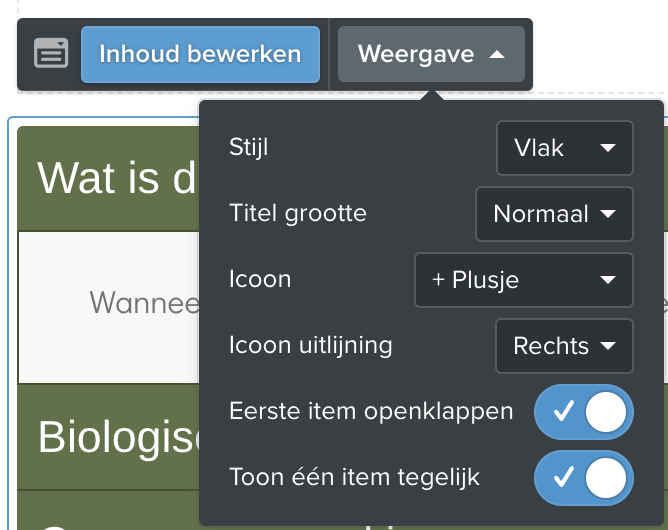The height and width of the screenshot is (530, 668).
Task: Open Icoon dropdown showing Plusje
Action: pyautogui.click(x=524, y=280)
